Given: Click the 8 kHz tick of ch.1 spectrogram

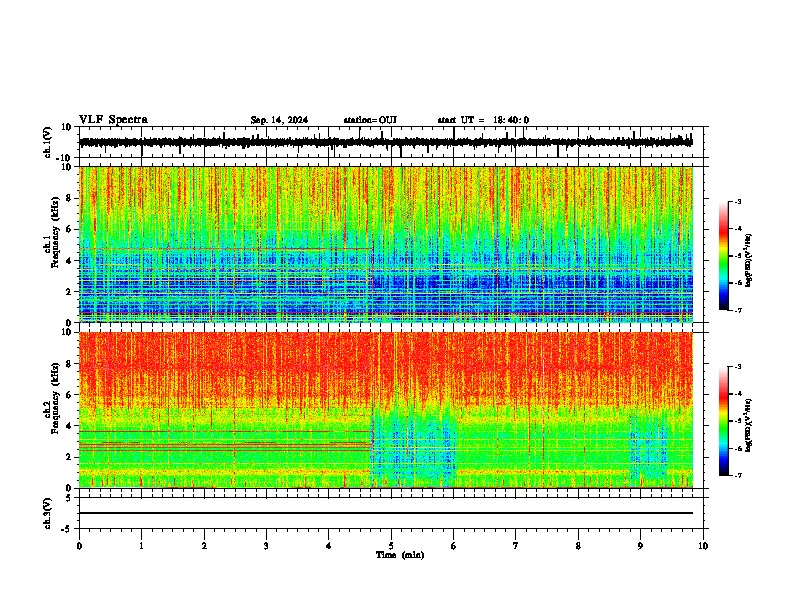Looking at the screenshot, I should (x=70, y=198).
